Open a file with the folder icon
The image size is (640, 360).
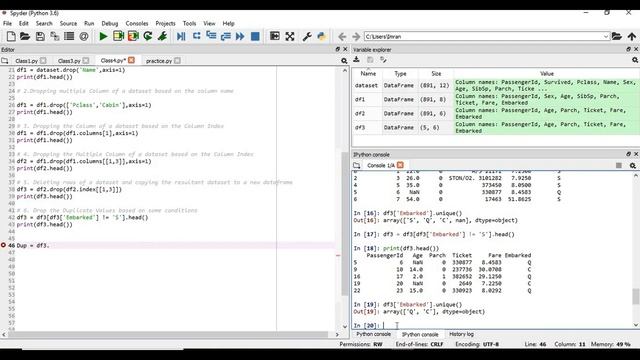pyautogui.click(x=25, y=36)
